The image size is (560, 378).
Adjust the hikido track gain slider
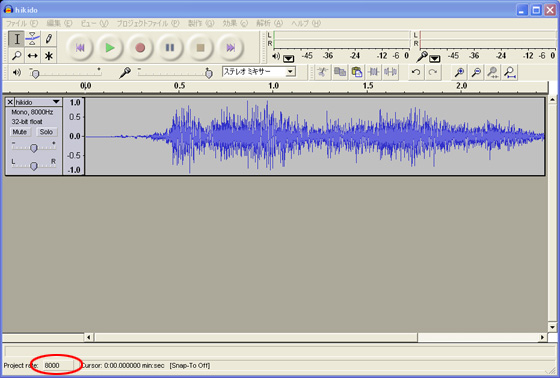click(x=34, y=148)
